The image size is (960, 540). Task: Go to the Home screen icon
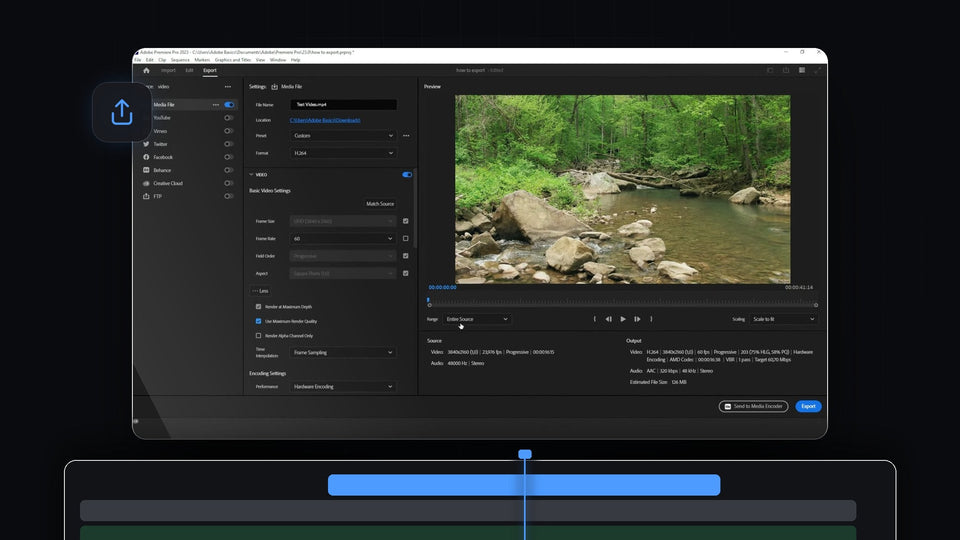tap(146, 70)
